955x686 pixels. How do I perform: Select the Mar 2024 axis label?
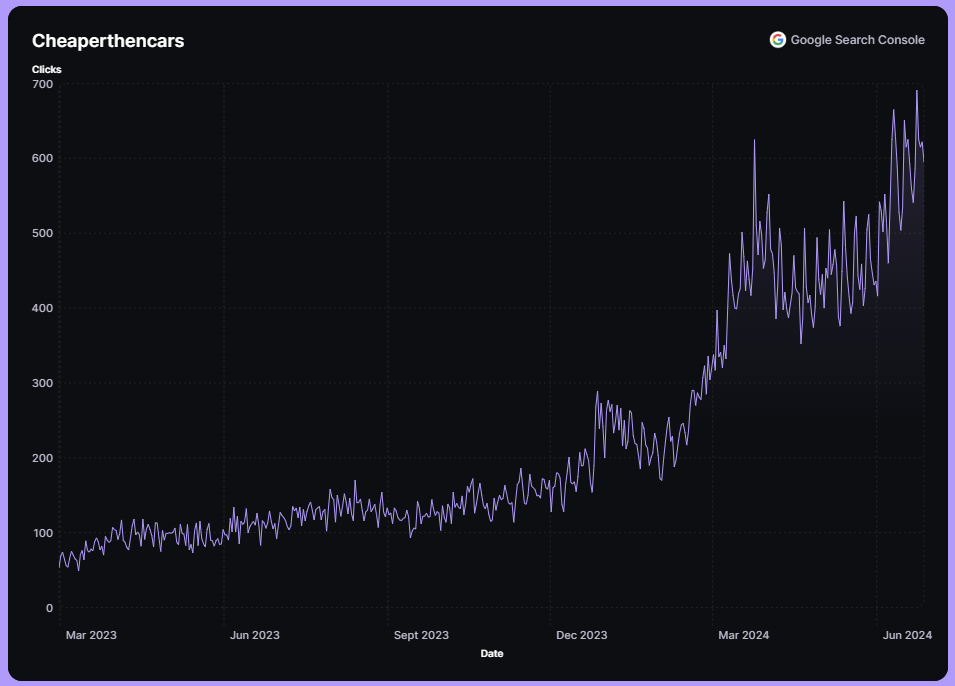pyautogui.click(x=743, y=635)
